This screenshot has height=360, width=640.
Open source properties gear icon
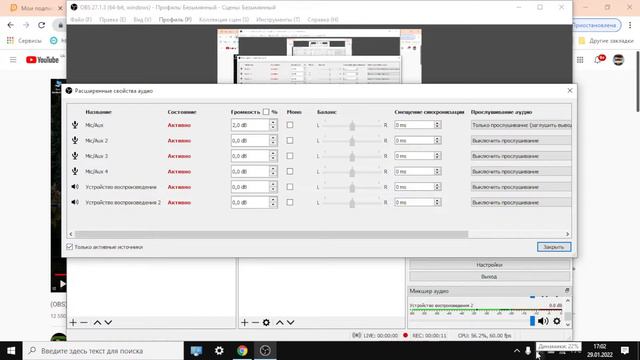266,322
